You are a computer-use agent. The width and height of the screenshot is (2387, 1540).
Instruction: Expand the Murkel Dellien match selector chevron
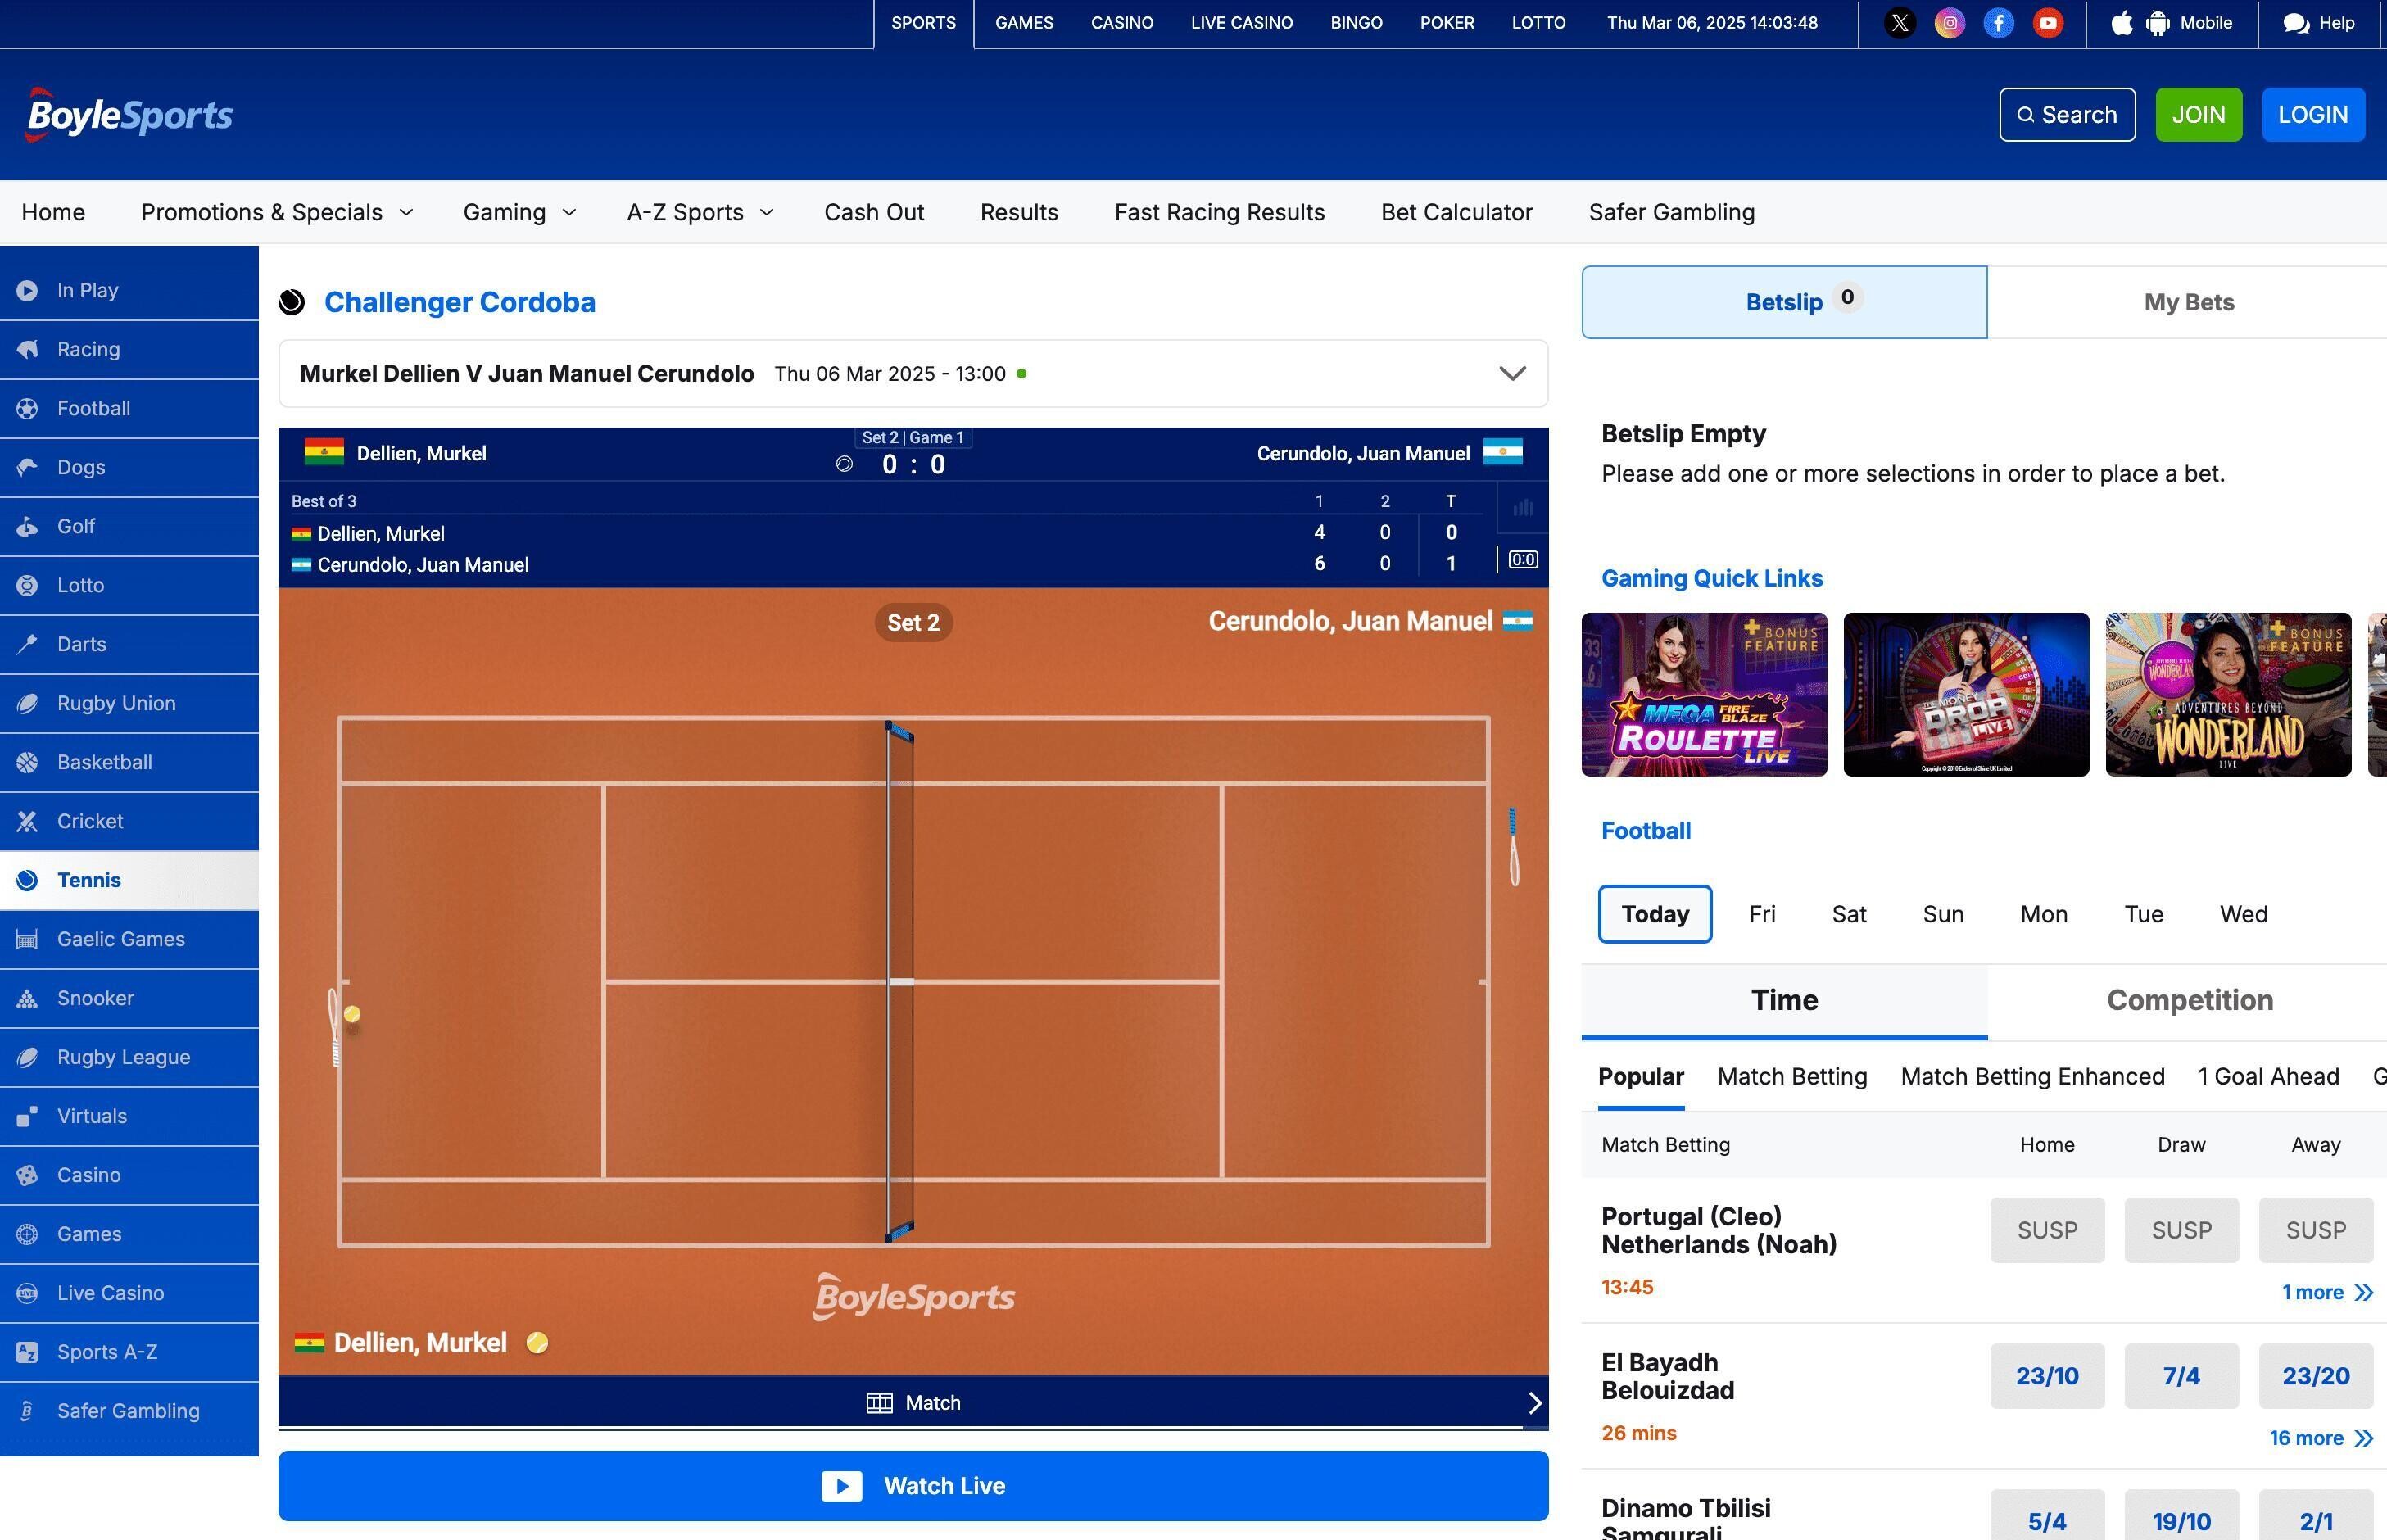point(1512,373)
